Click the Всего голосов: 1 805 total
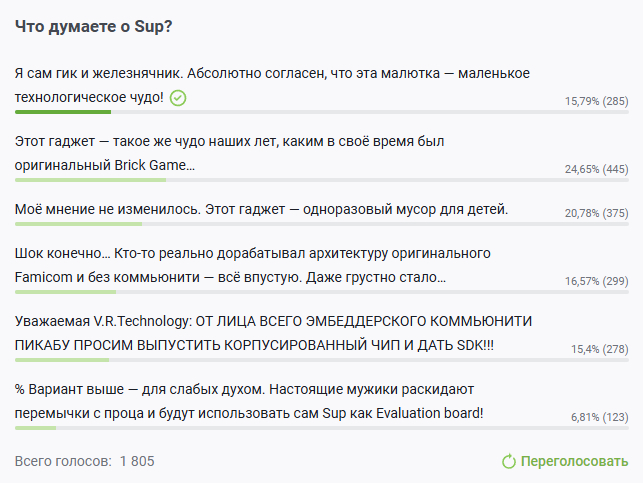This screenshot has height=483, width=643. pyautogui.click(x=85, y=462)
